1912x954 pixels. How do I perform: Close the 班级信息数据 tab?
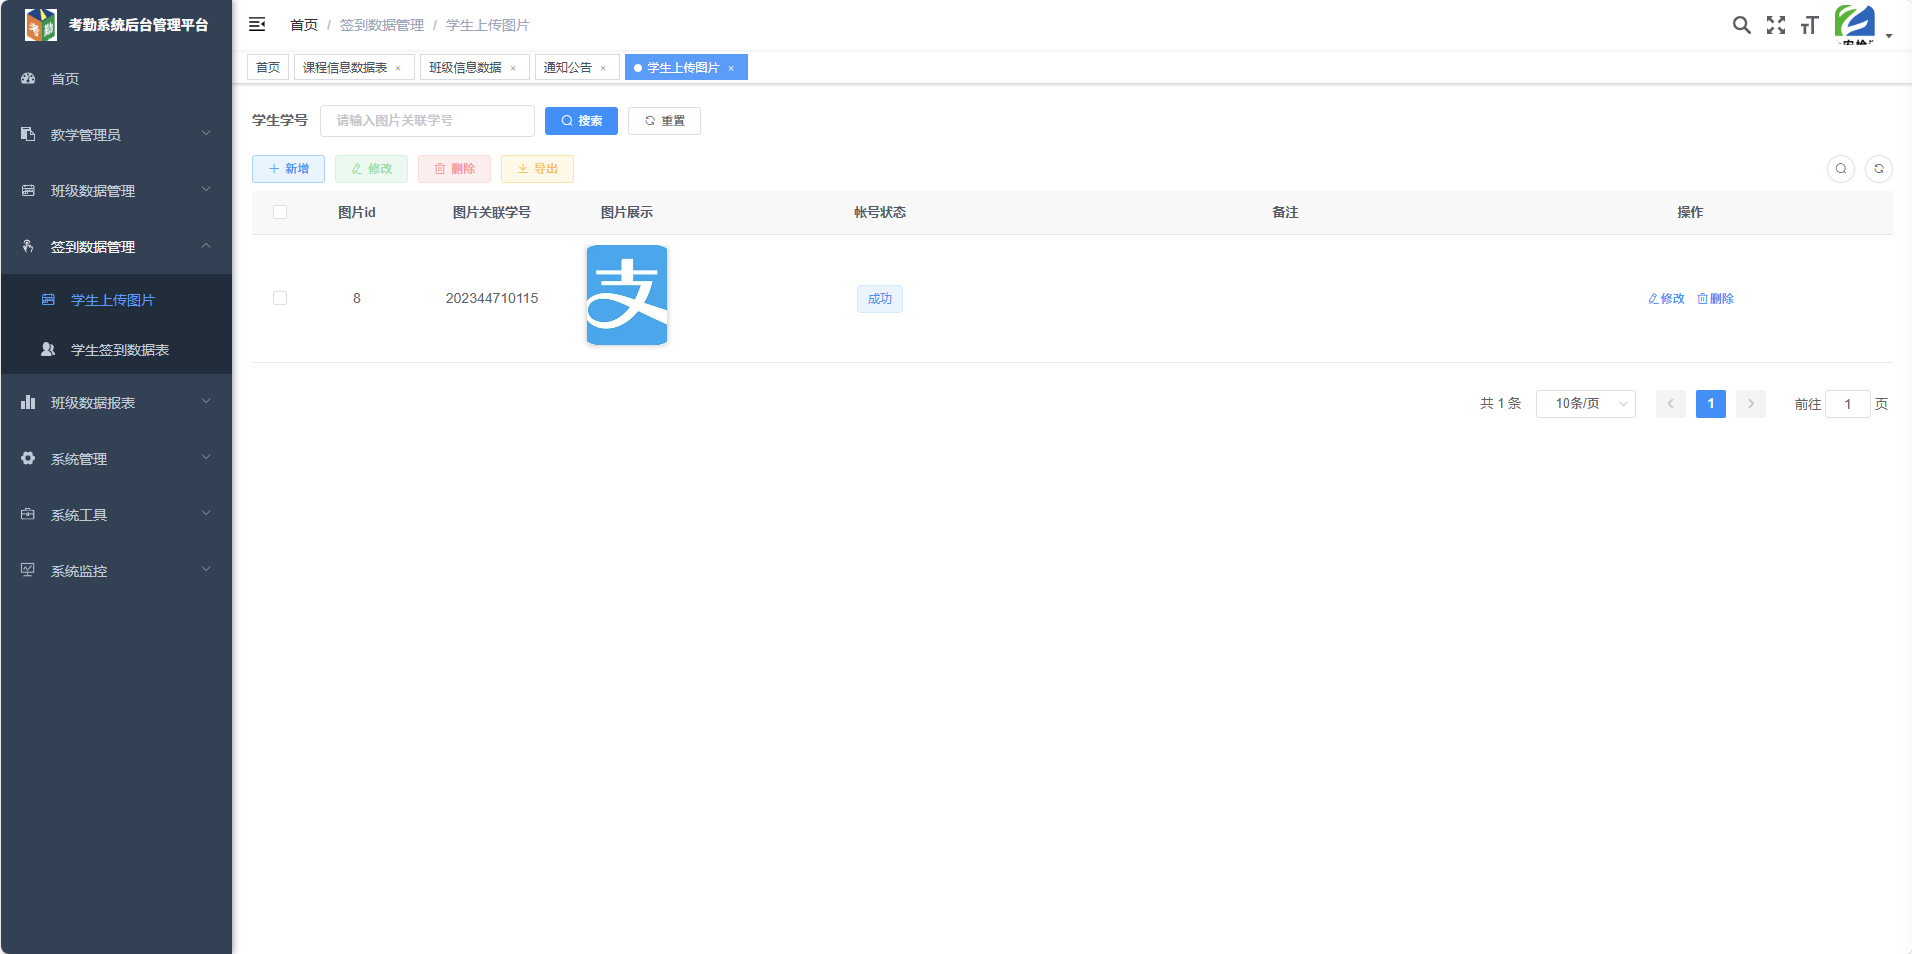click(513, 68)
